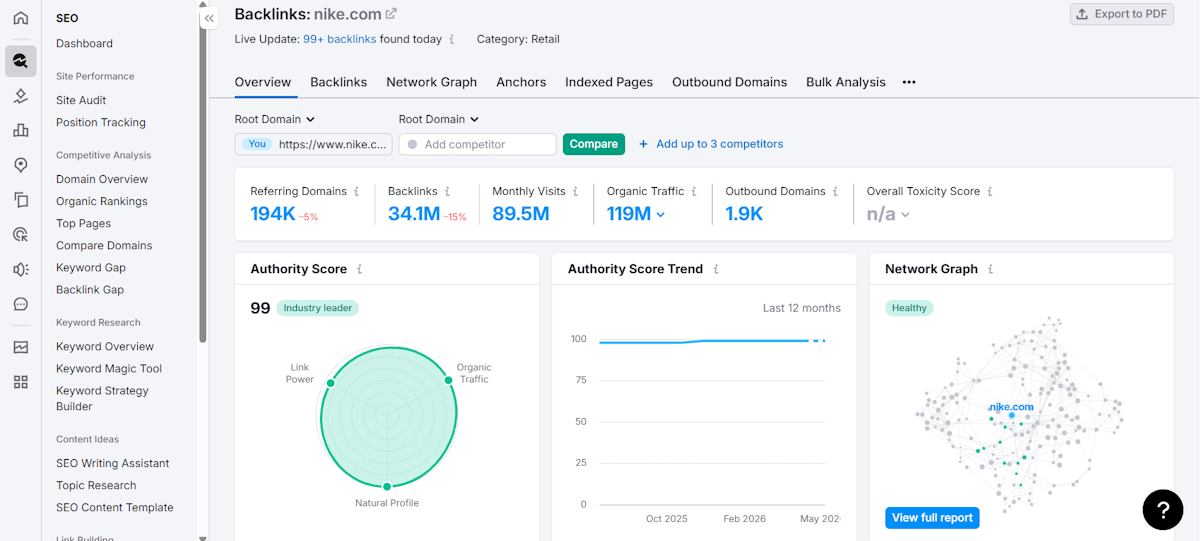Screen dimensions: 1200x541
Task: Collapse the sidebar with the double-chevron icon
Action: 209,18
